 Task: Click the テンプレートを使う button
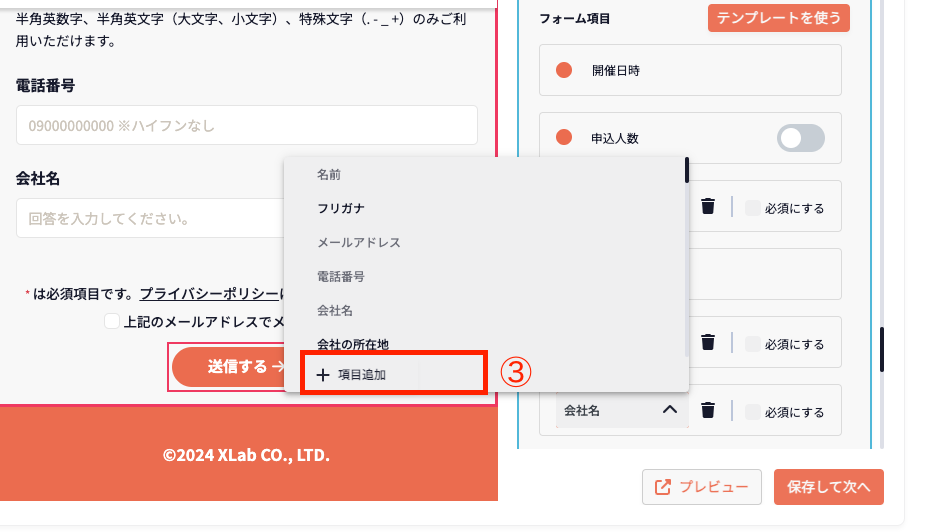coord(778,18)
